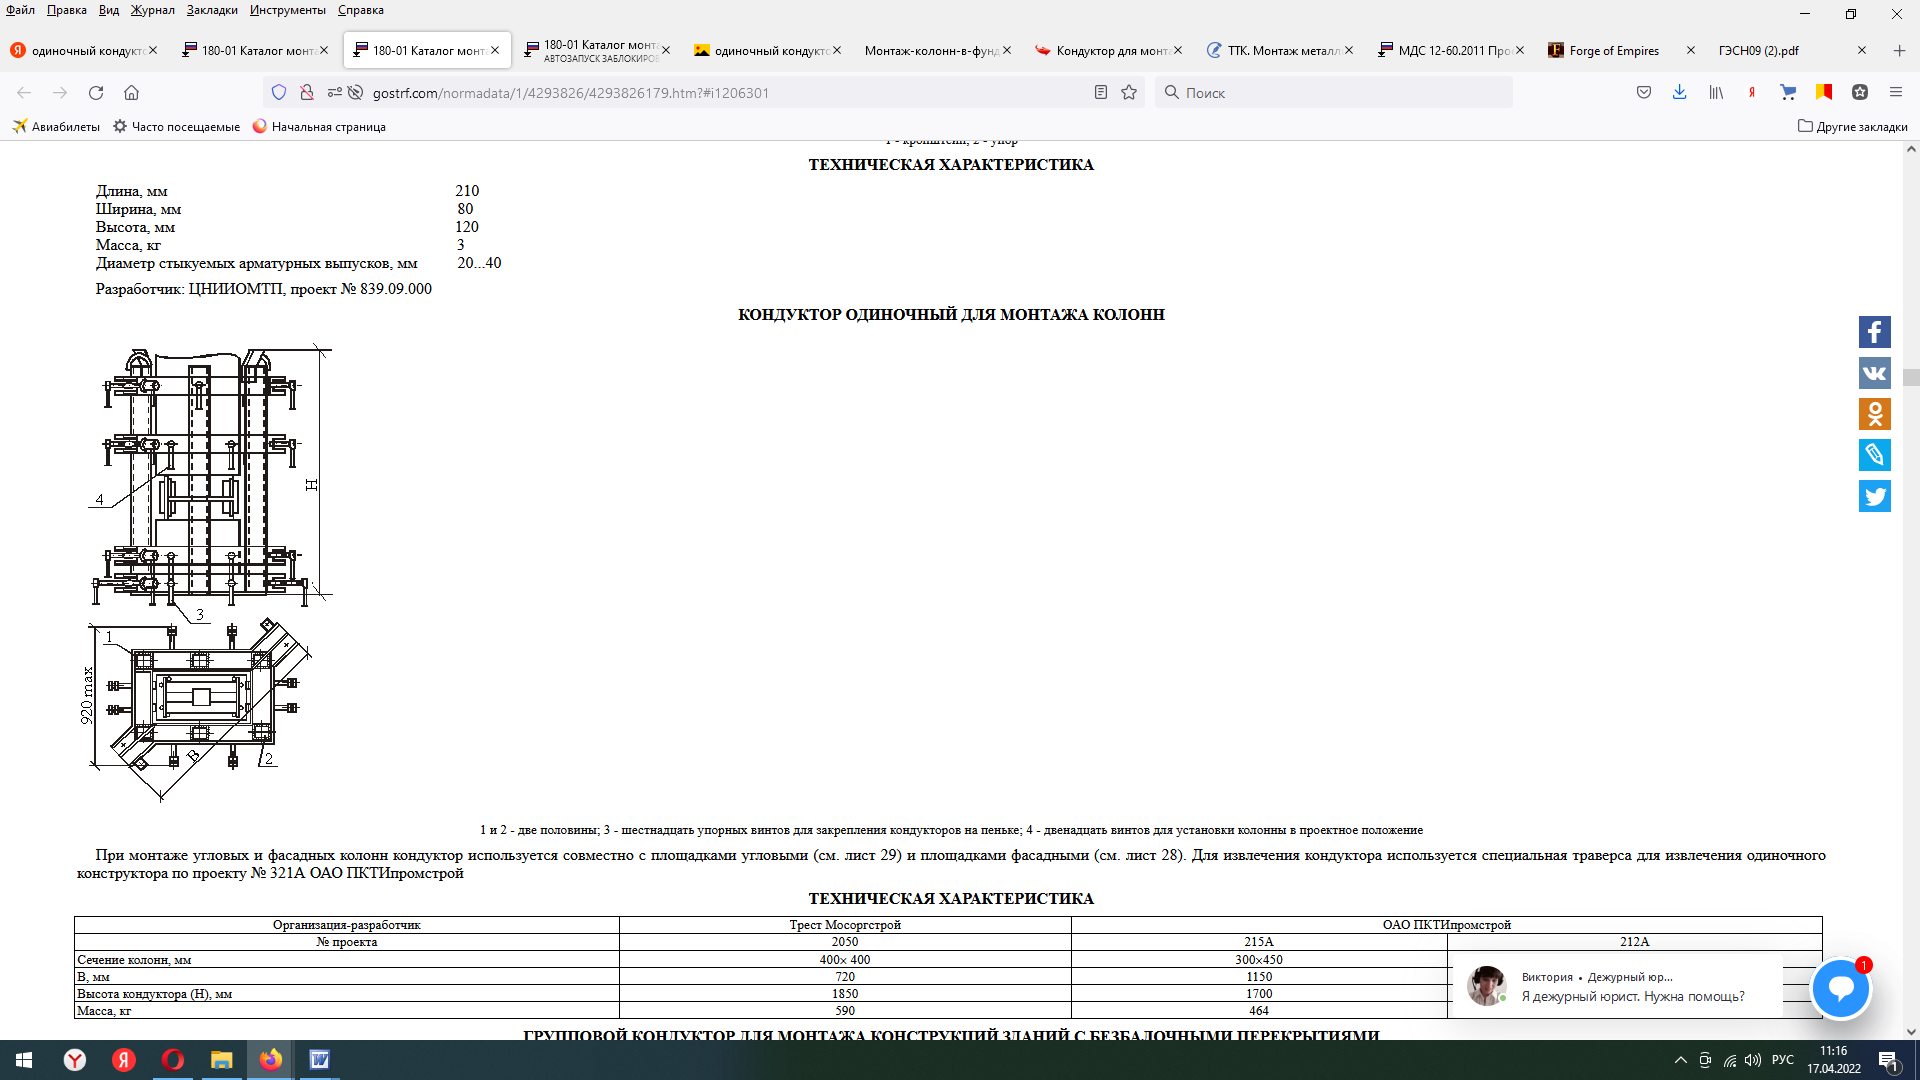
Task: Click the Поиск search field
Action: 1335,93
